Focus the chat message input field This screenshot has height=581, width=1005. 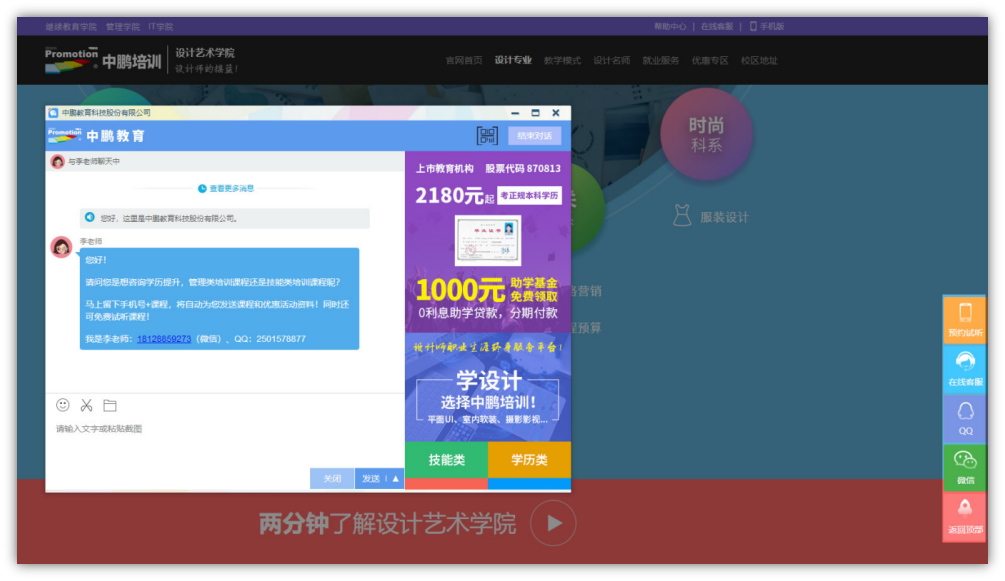click(x=224, y=442)
